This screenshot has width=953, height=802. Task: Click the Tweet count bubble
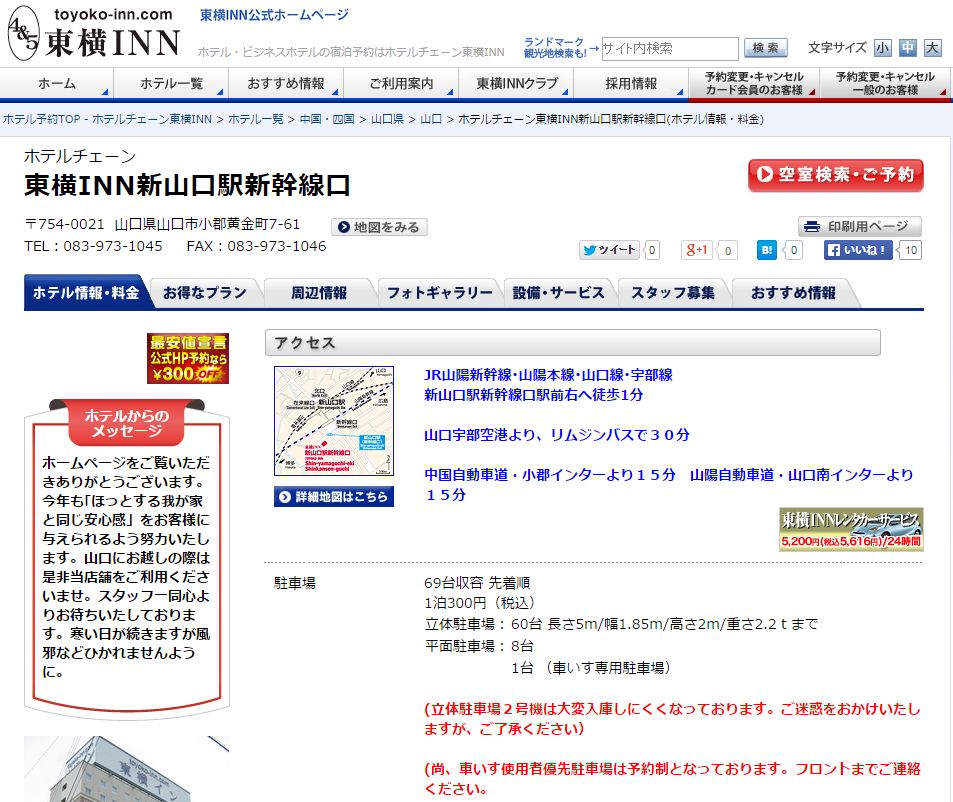click(652, 250)
